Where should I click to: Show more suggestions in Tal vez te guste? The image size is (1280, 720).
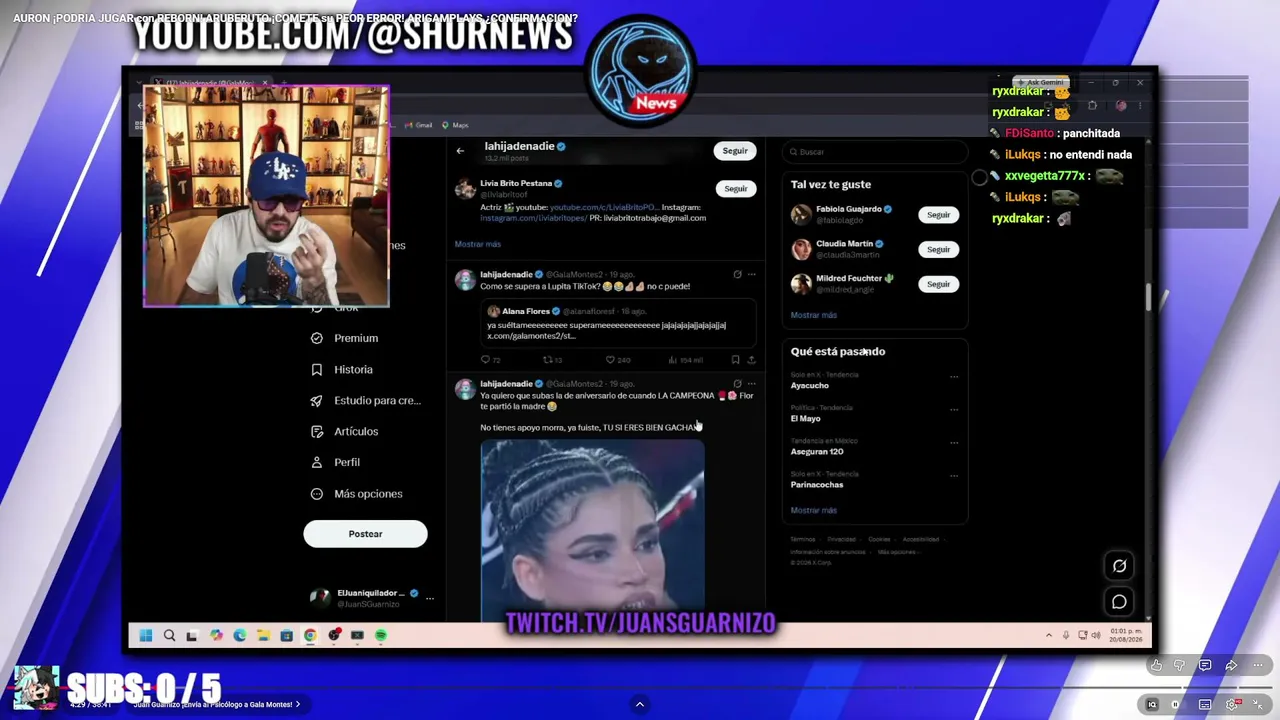click(x=813, y=315)
